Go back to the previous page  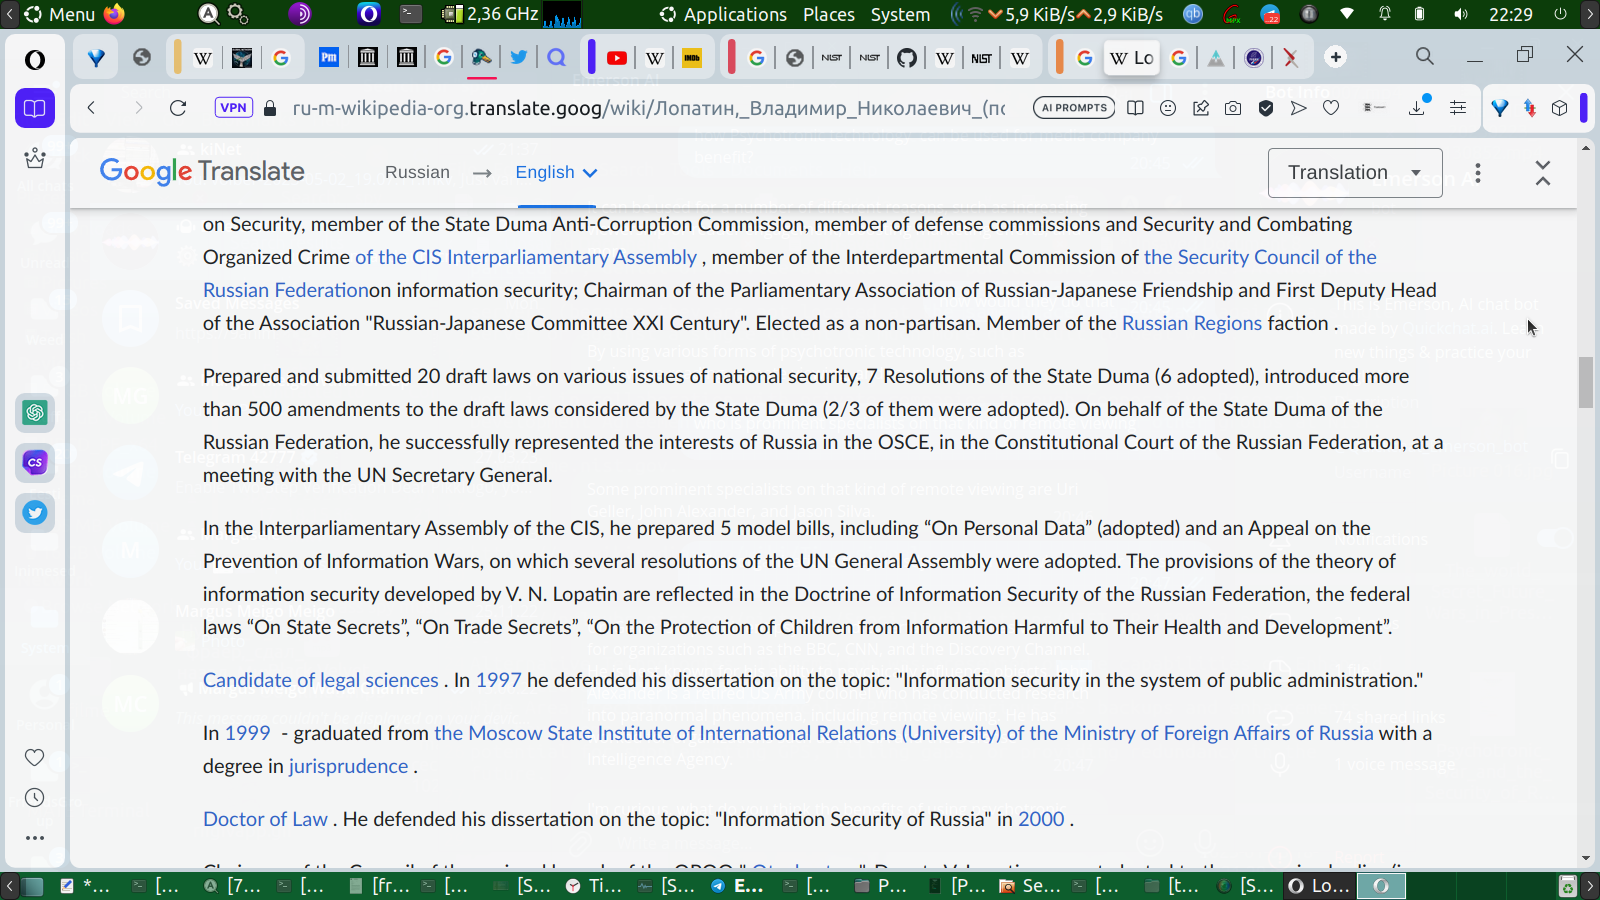coord(91,108)
